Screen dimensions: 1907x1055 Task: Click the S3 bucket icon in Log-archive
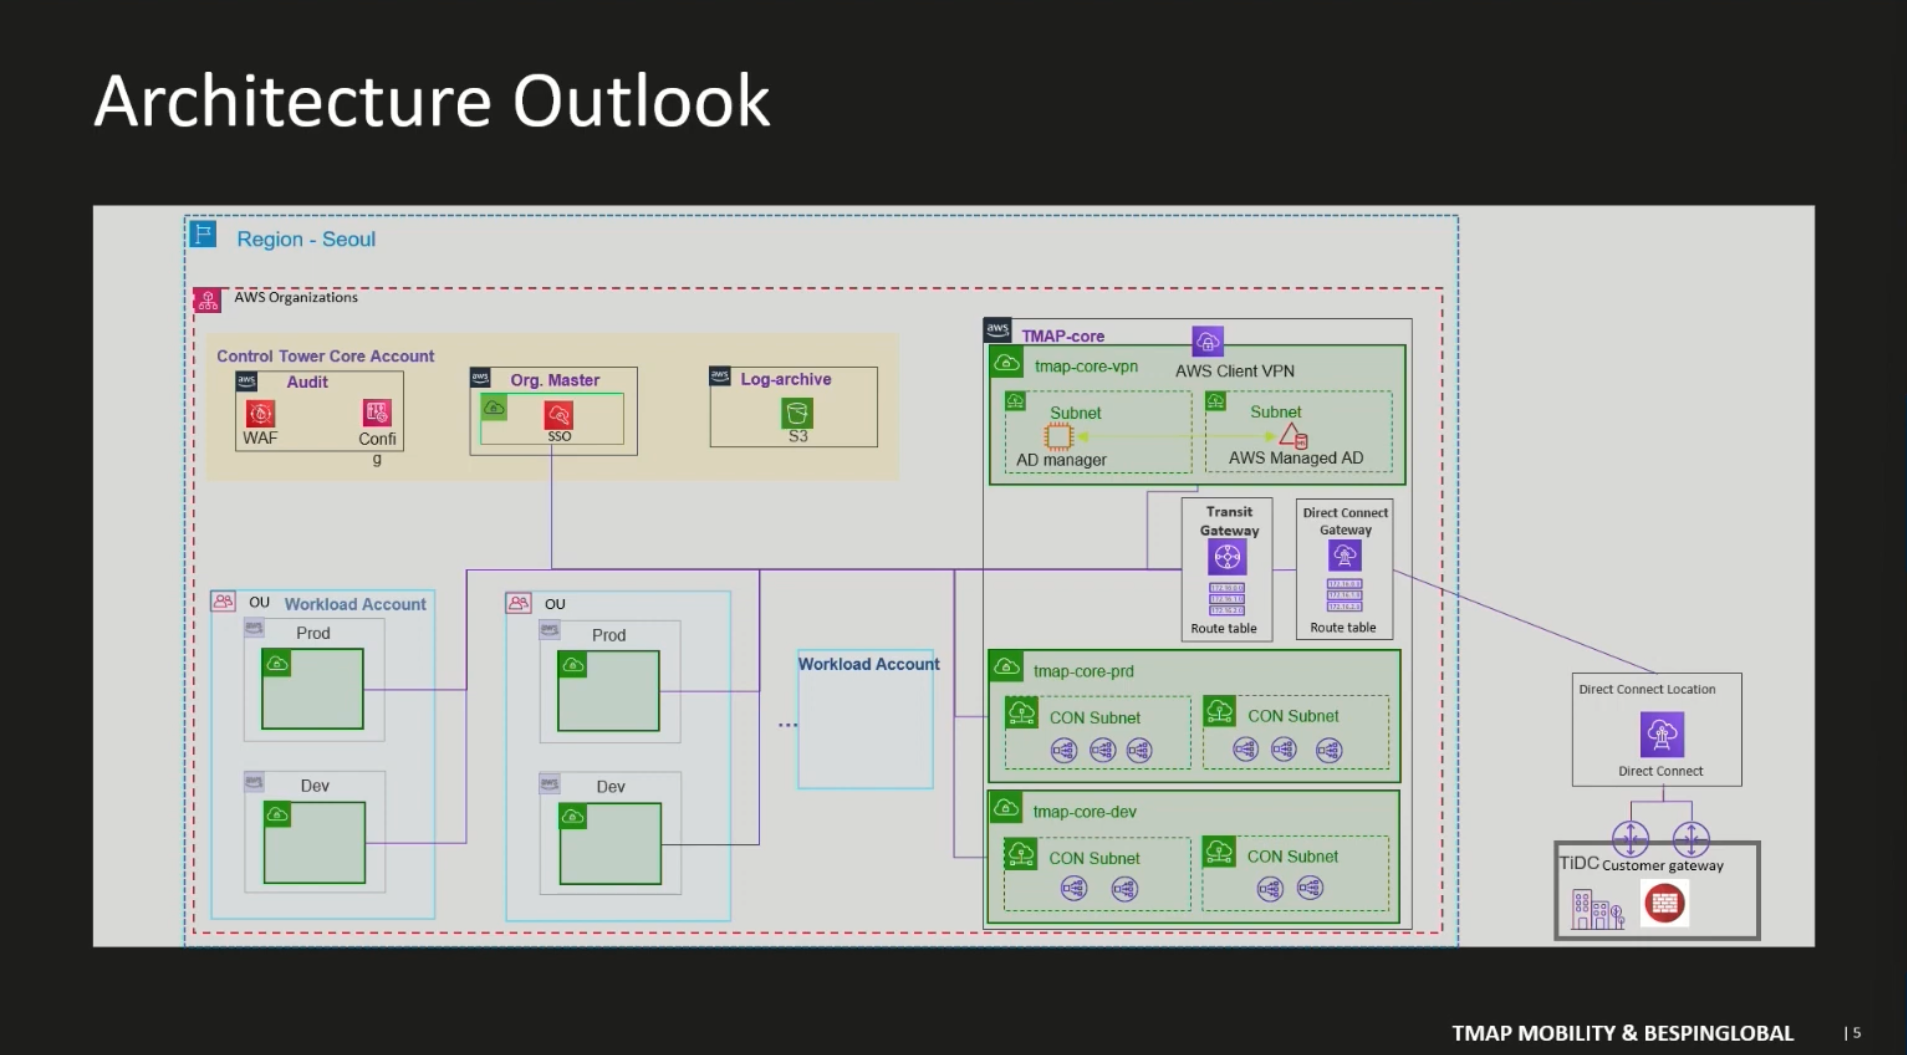(x=797, y=413)
